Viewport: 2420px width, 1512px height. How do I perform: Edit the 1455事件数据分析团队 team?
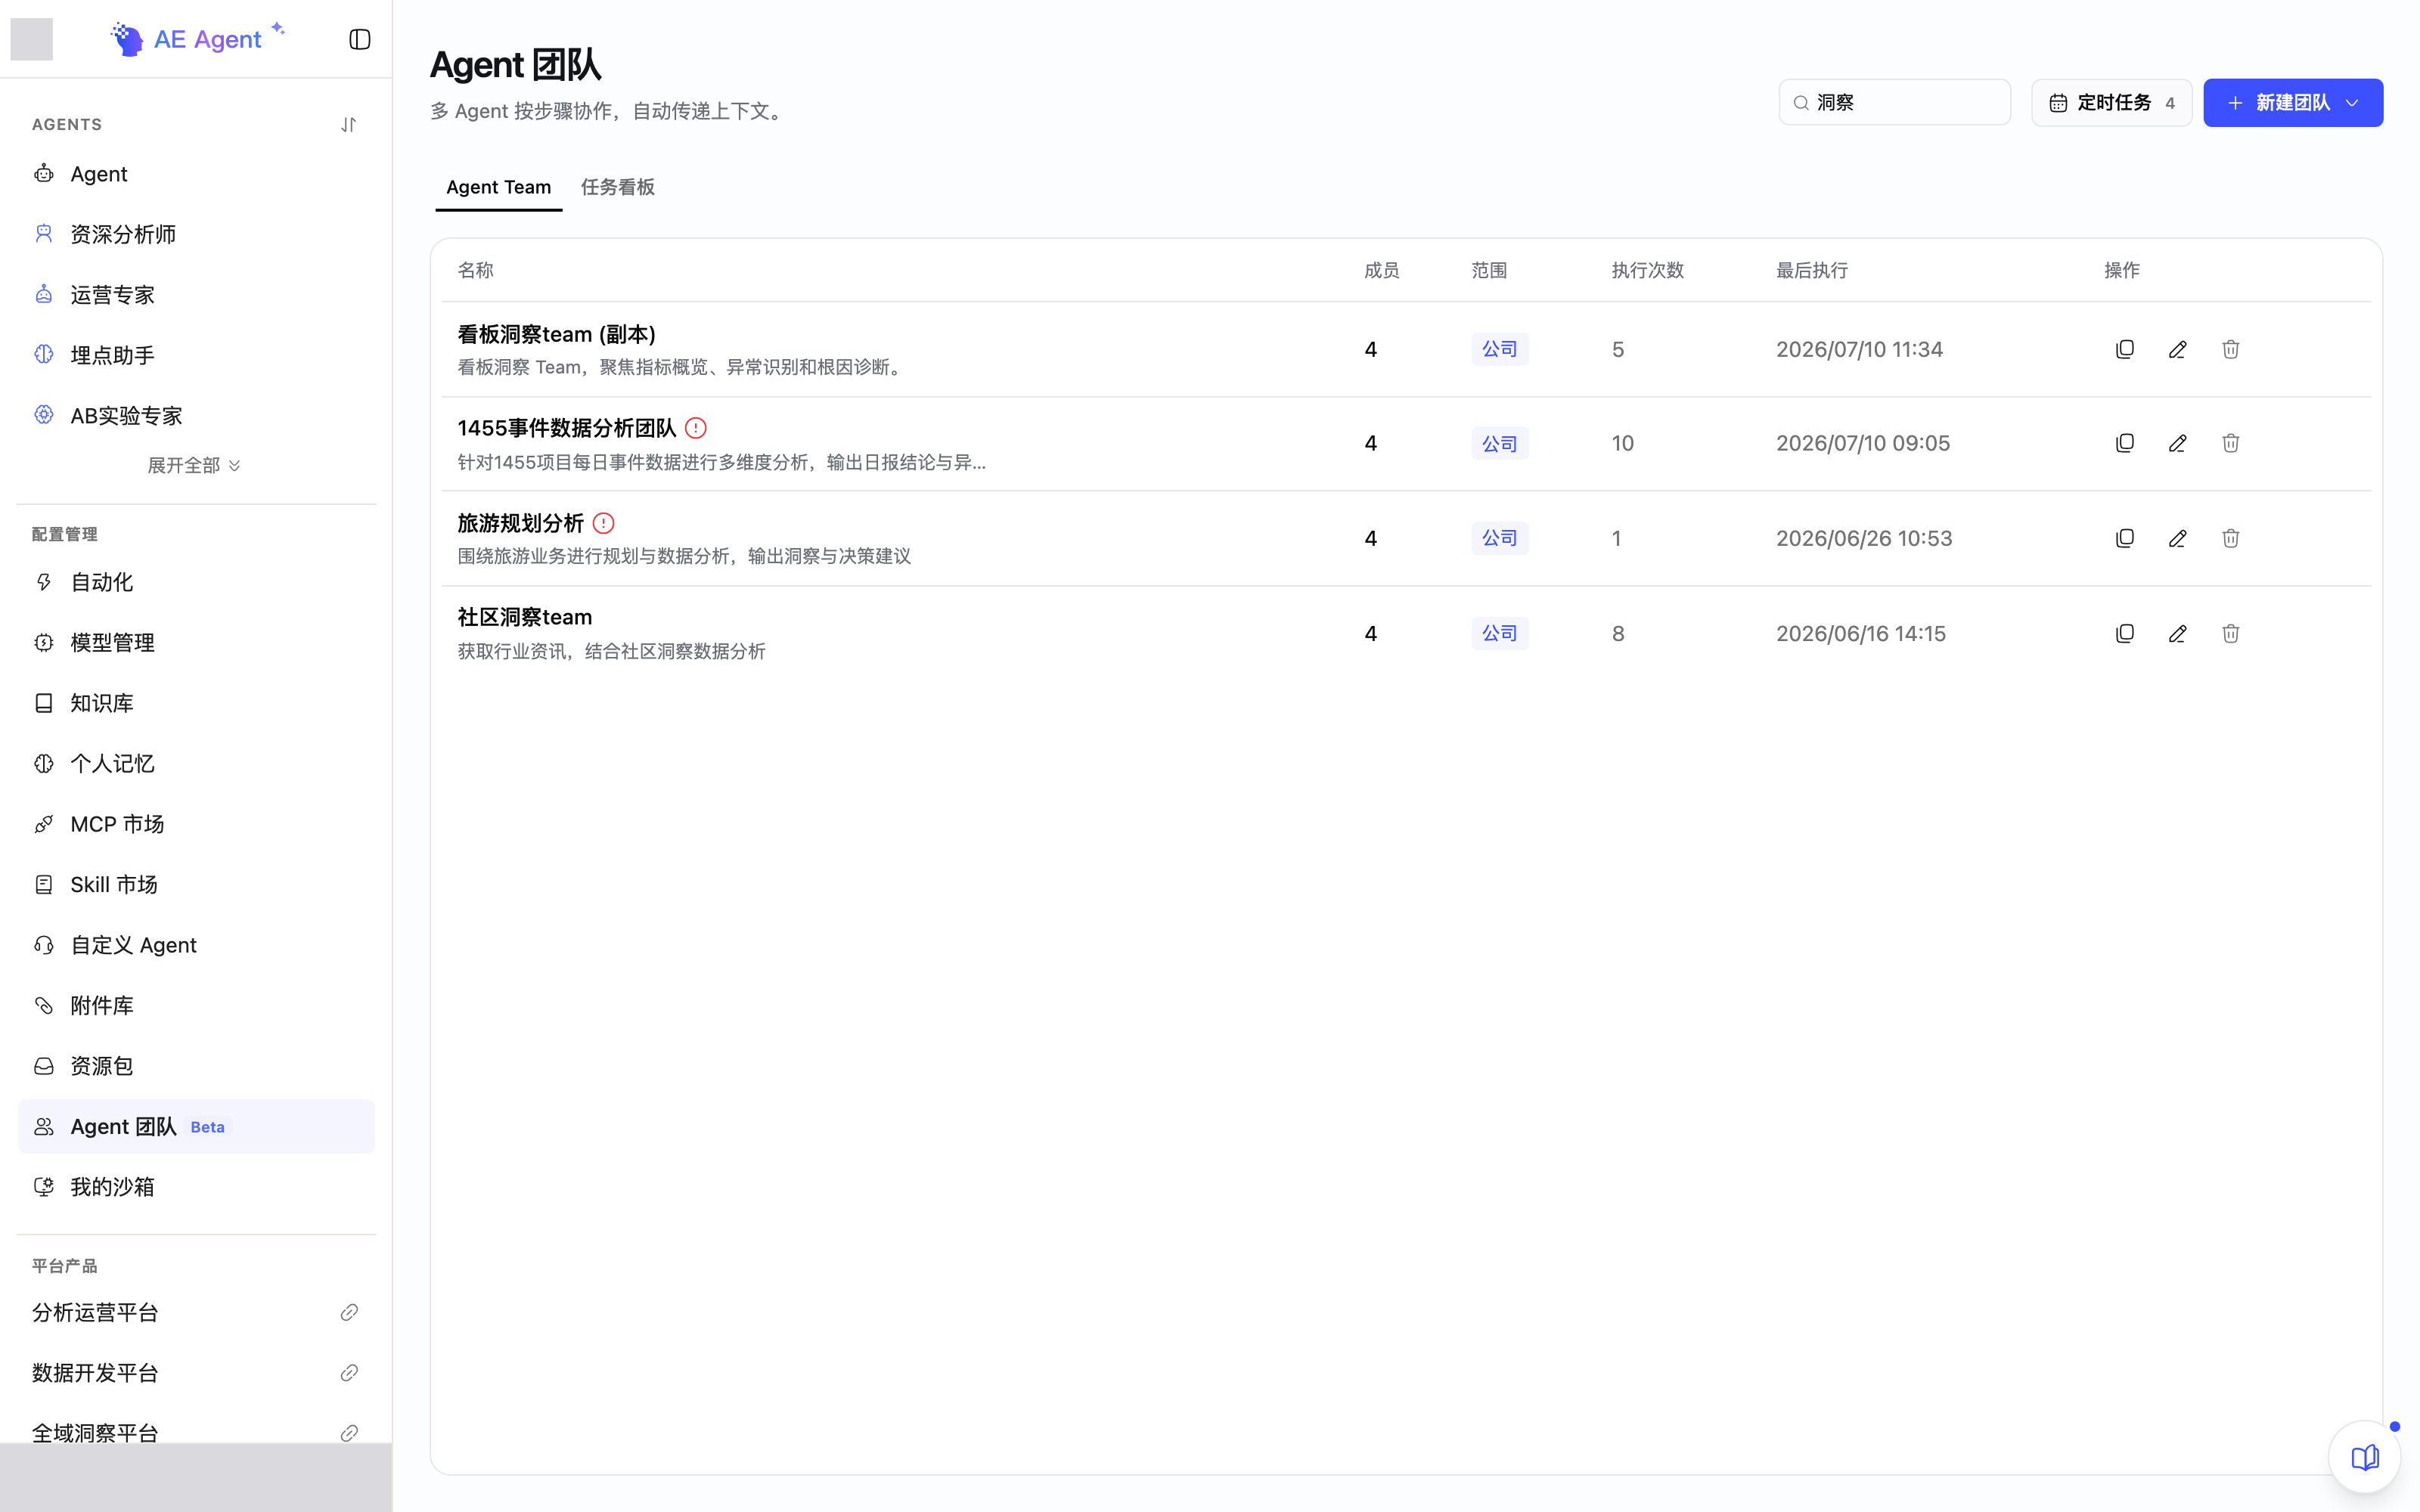(x=2178, y=443)
